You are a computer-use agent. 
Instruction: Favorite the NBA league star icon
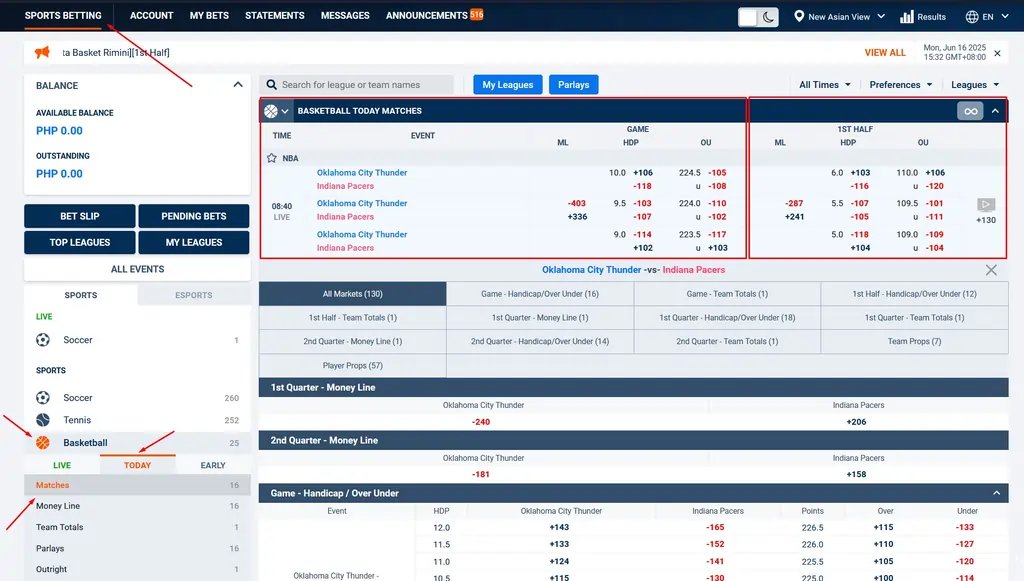pyautogui.click(x=272, y=158)
